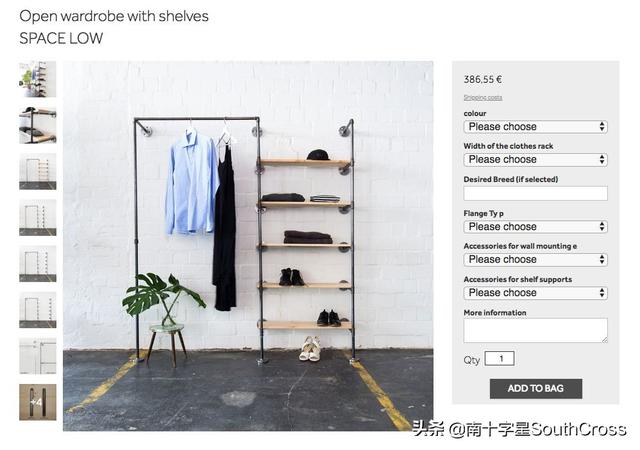640x450 pixels.
Task: Select the seventh thumbnail with white drawing
Action: click(x=38, y=356)
